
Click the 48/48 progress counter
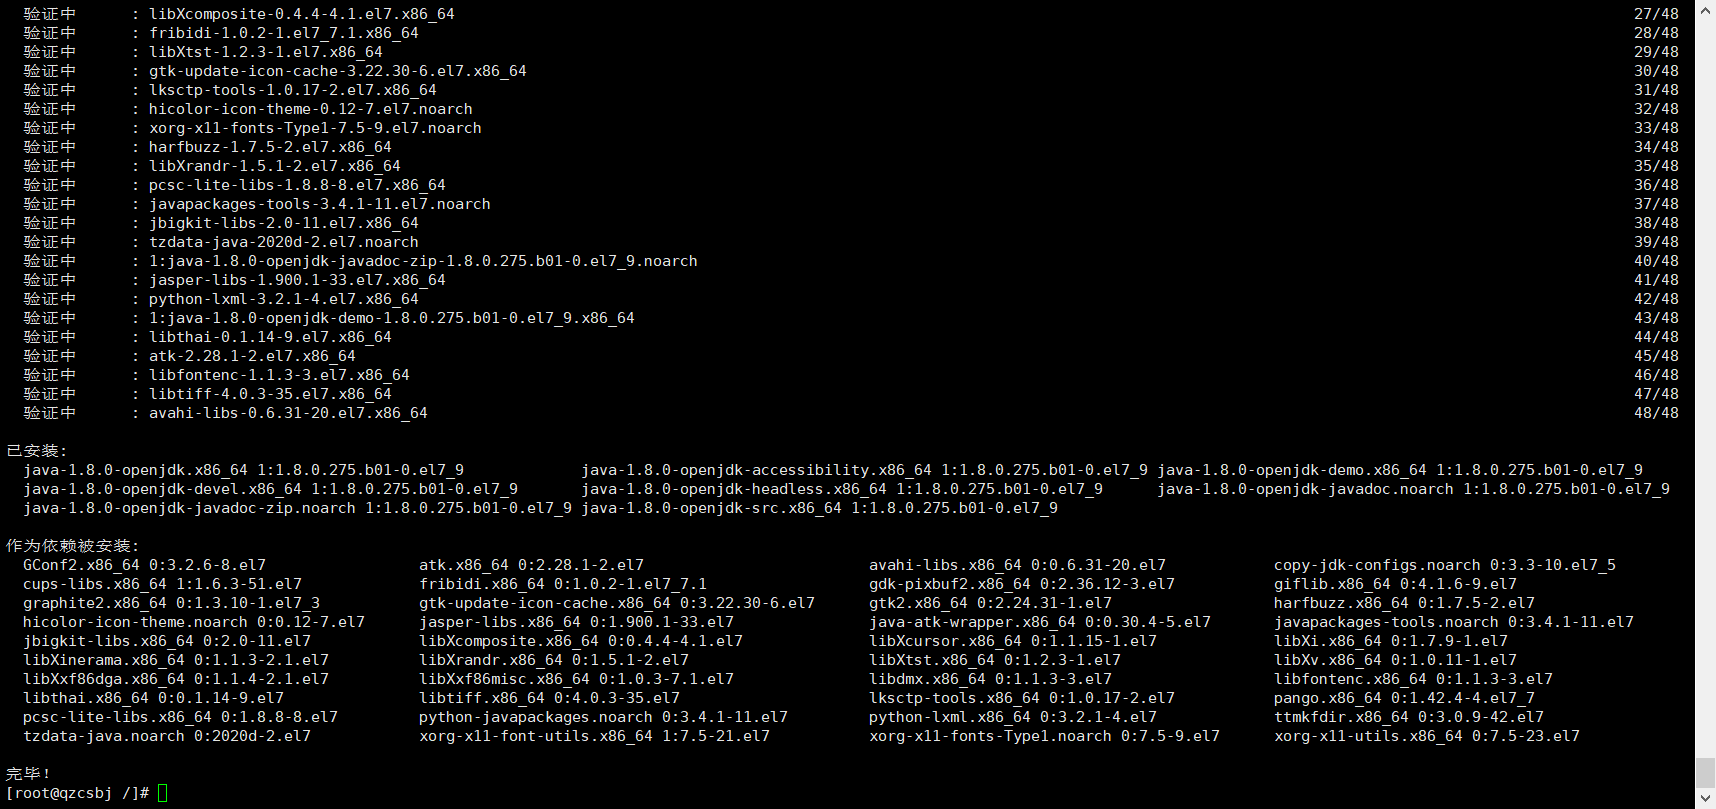(1656, 413)
